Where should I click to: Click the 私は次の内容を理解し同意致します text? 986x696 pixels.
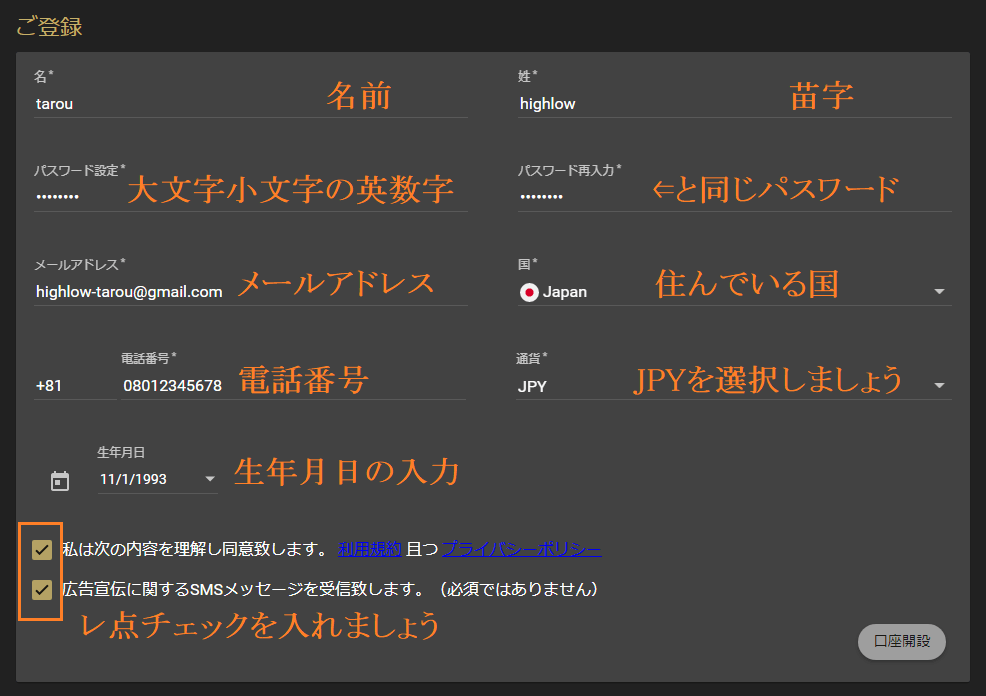pos(194,549)
